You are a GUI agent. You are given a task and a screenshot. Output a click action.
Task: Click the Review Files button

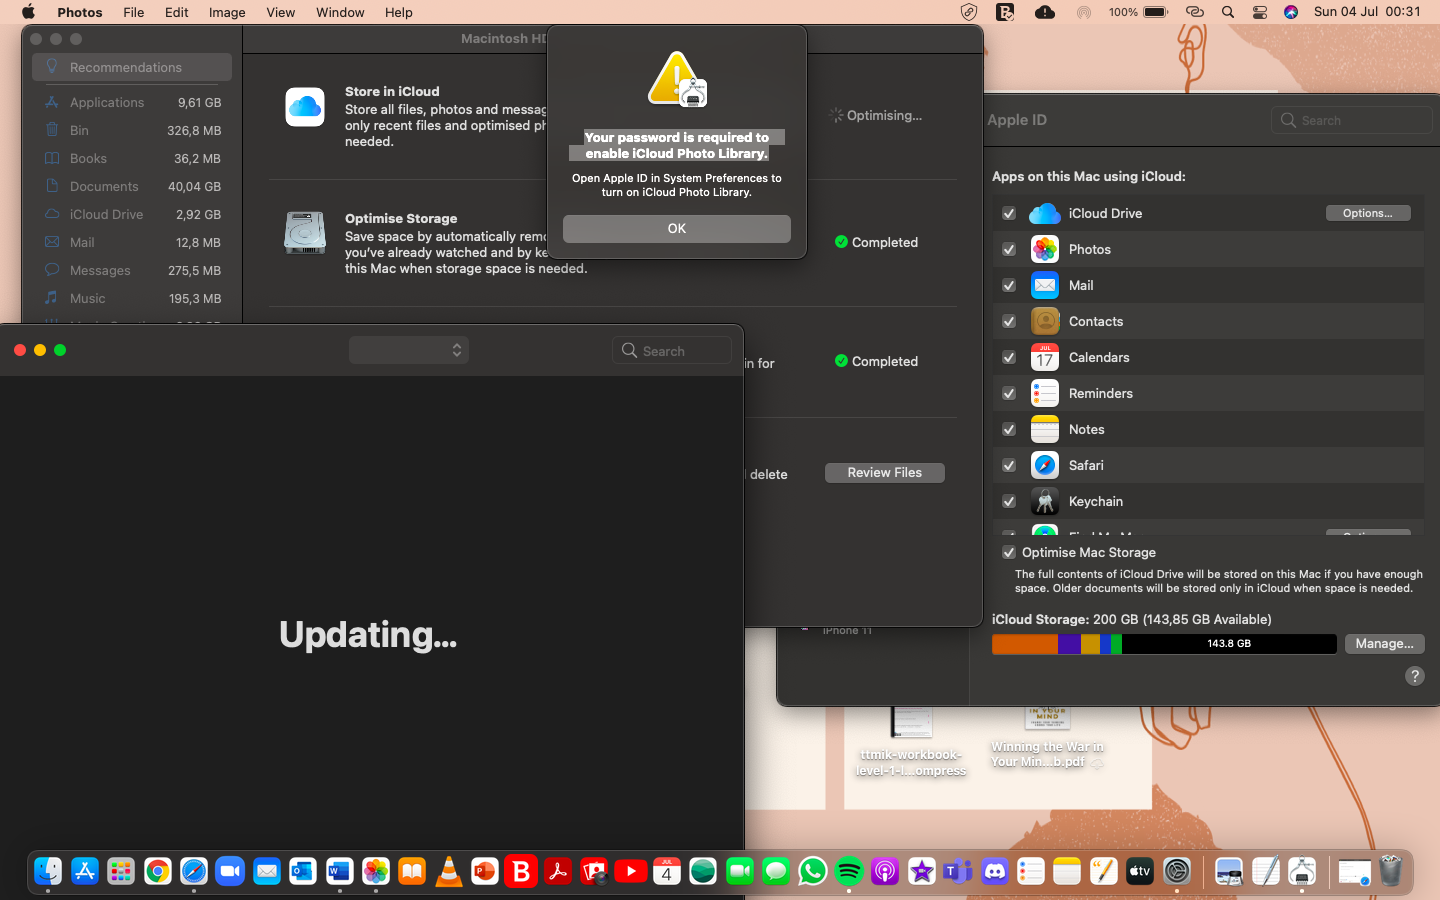(x=885, y=473)
